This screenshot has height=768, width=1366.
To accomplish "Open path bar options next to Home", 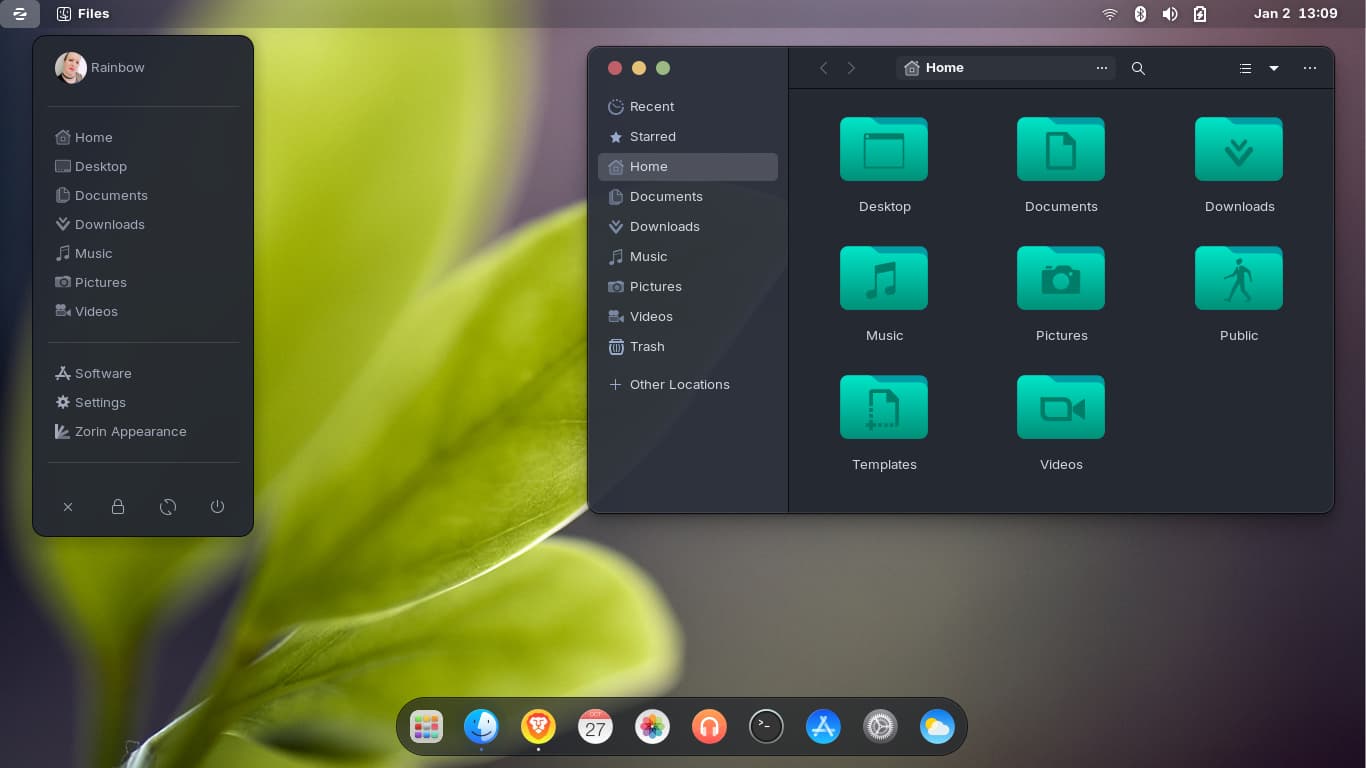I will (1101, 68).
